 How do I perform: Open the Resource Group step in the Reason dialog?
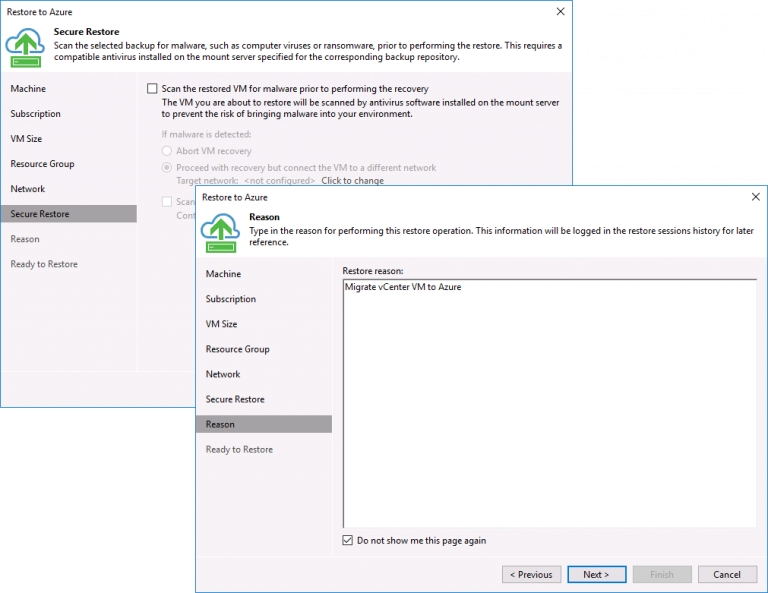(238, 349)
